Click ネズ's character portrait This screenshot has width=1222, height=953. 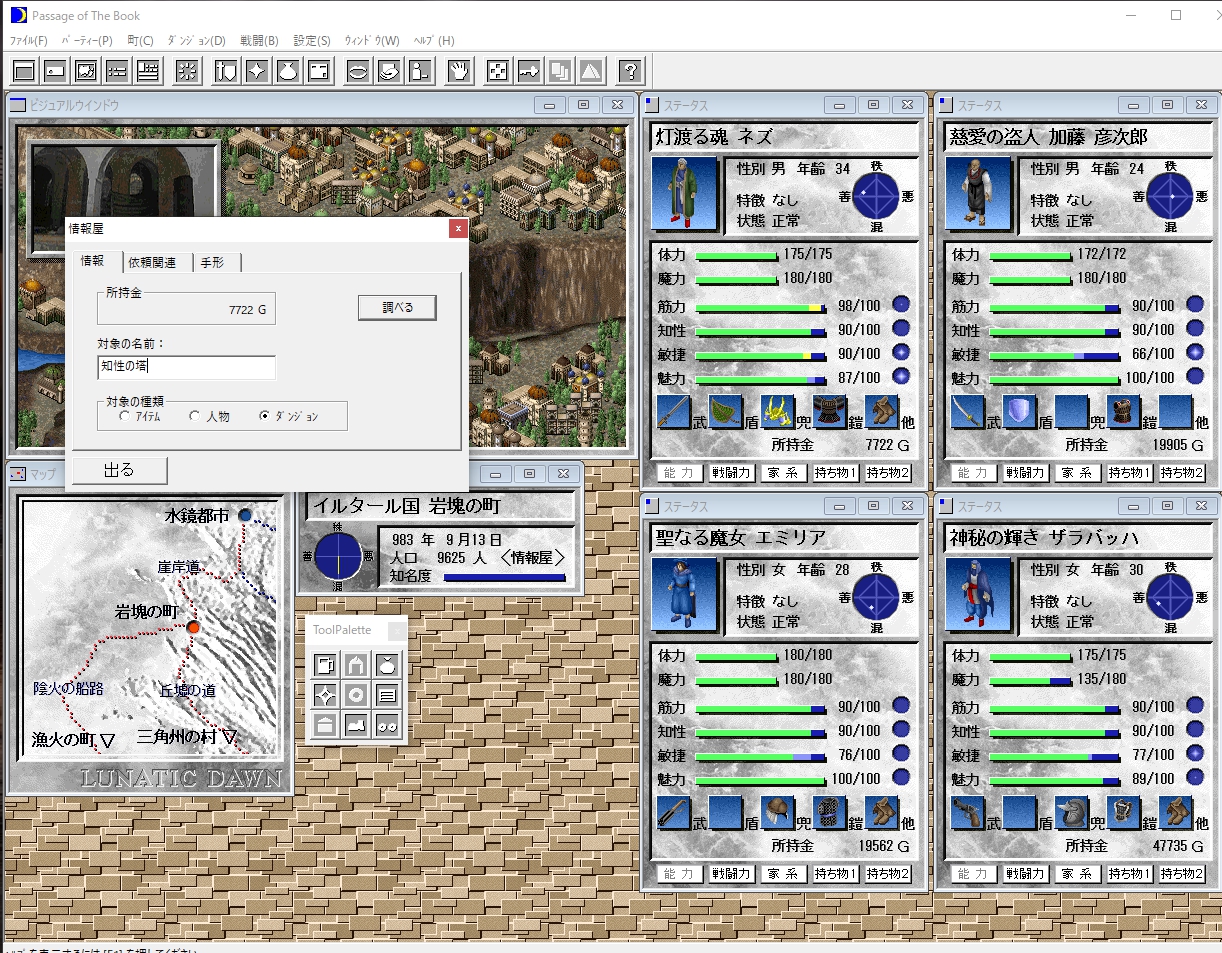click(685, 194)
